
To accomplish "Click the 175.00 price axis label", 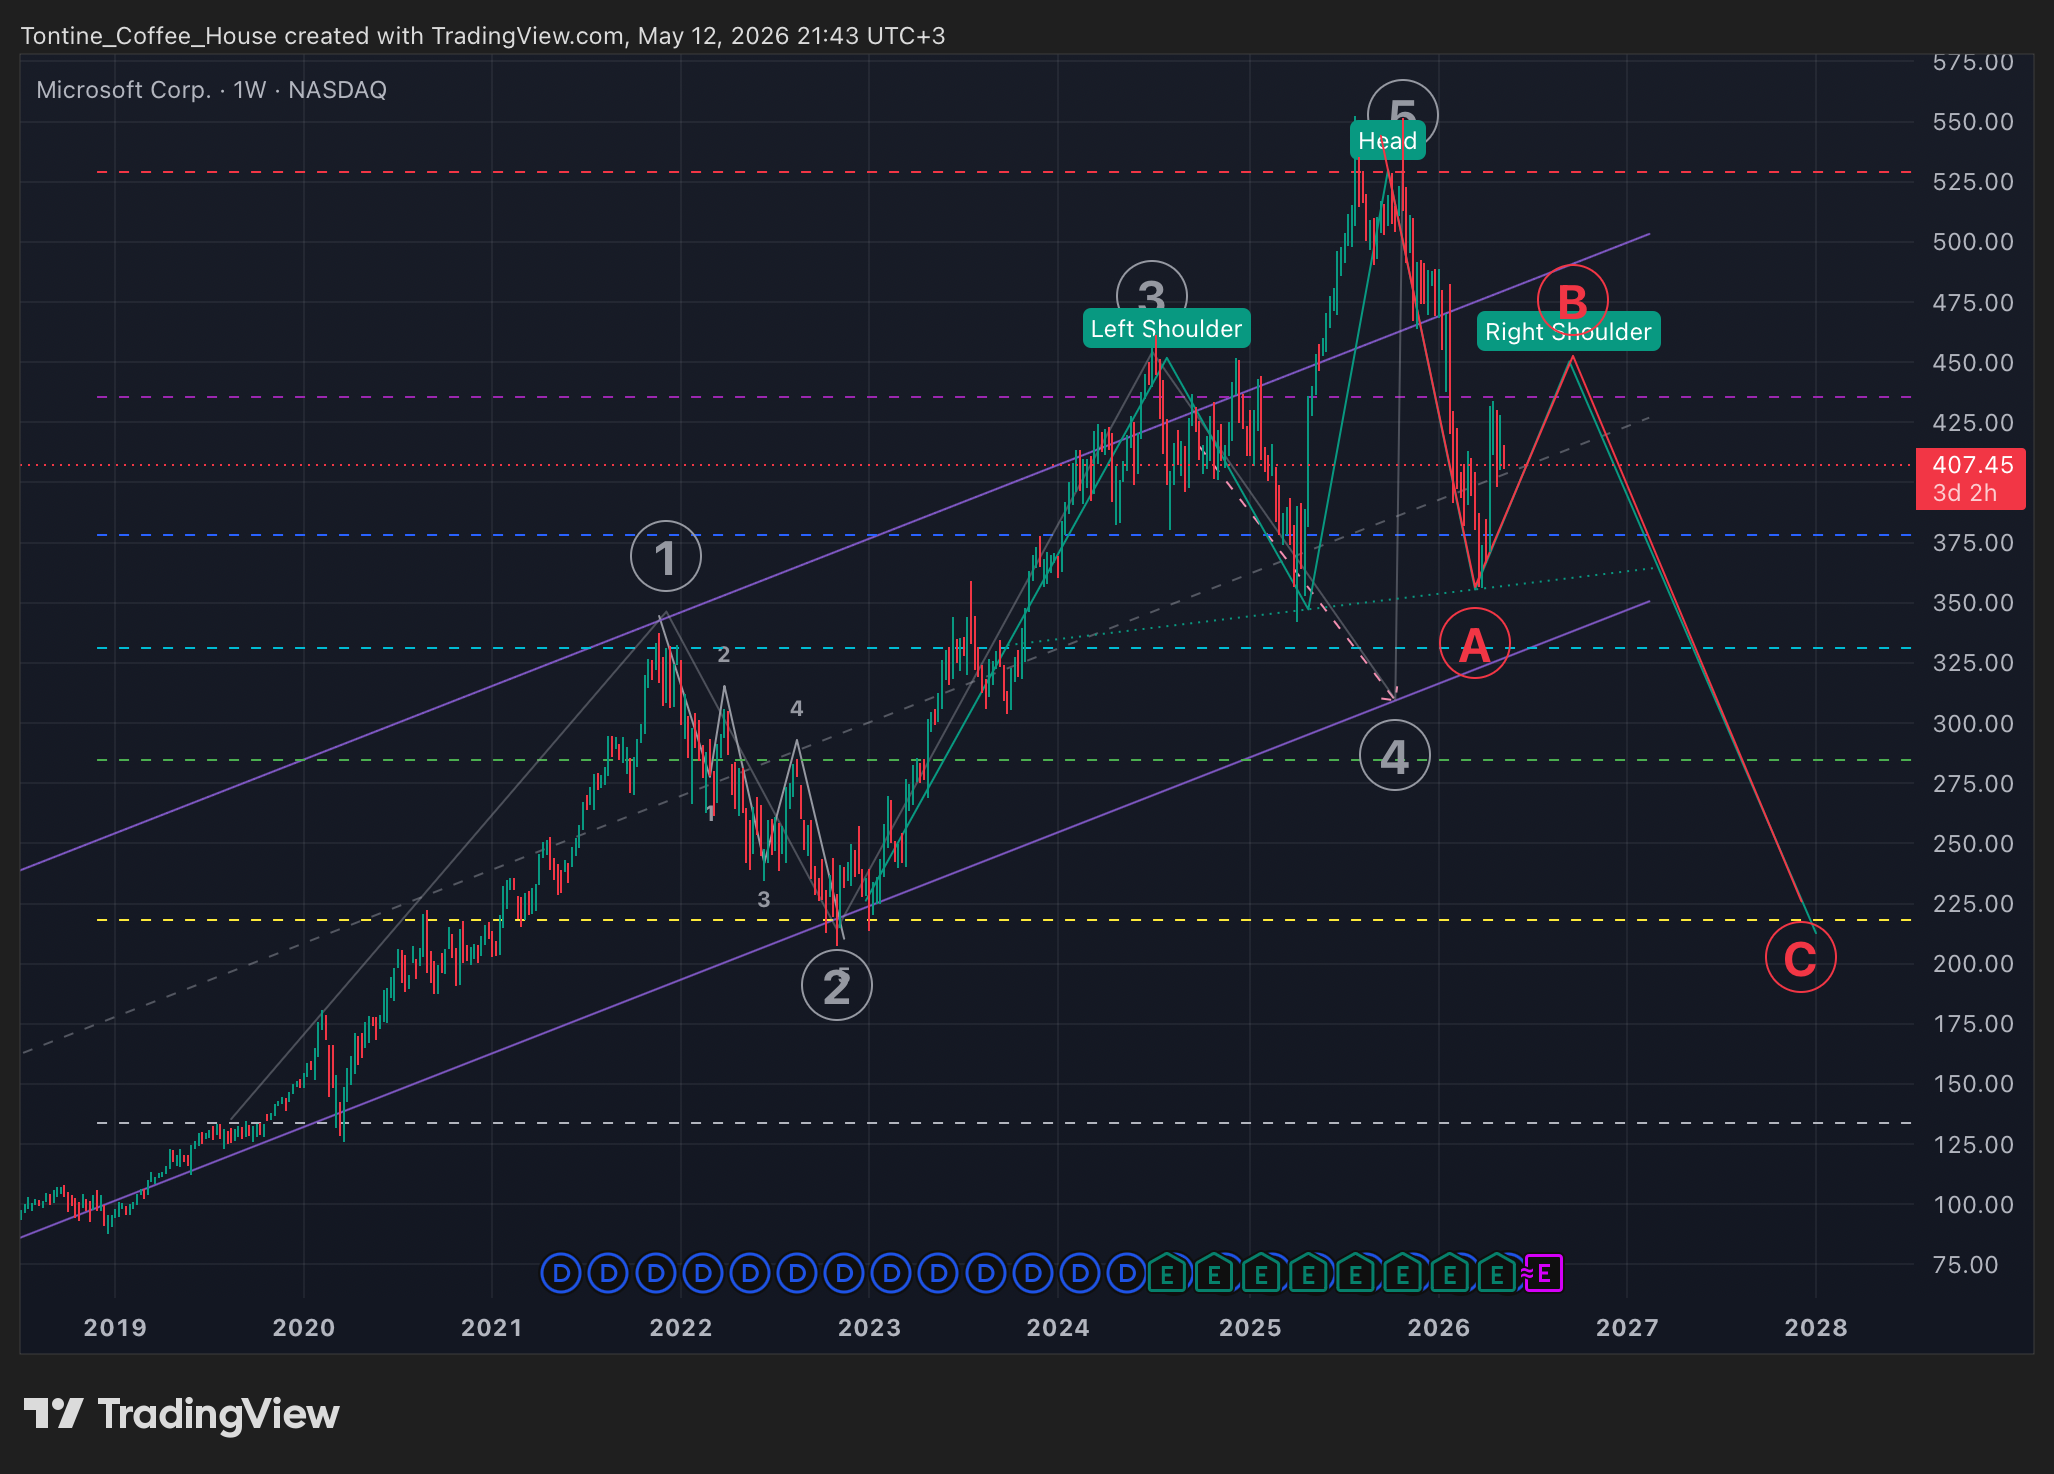I will pyautogui.click(x=1973, y=1024).
